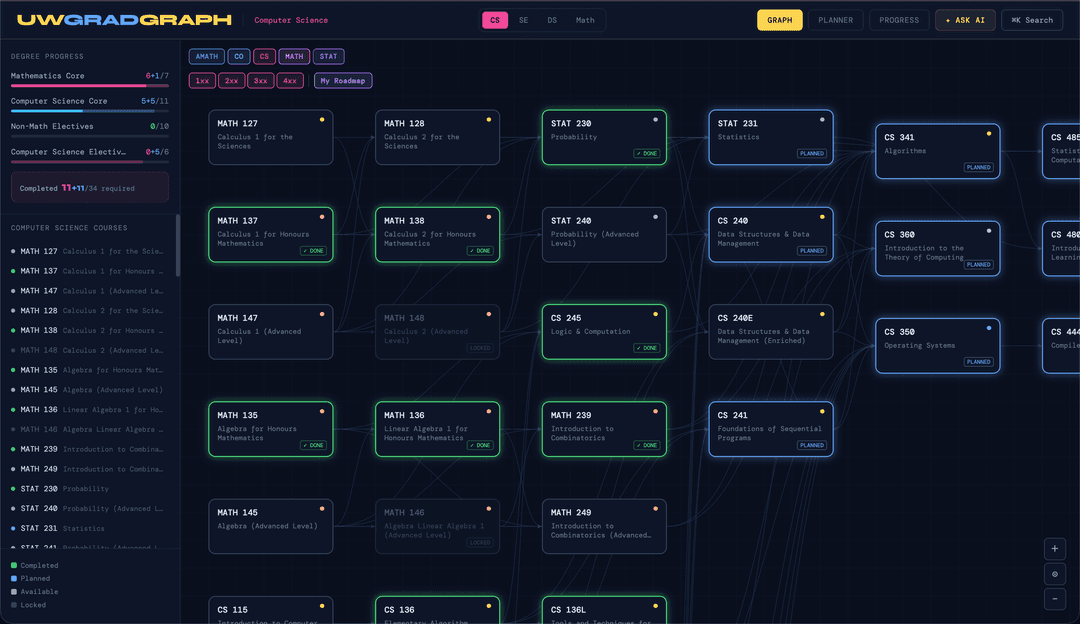Image resolution: width=1080 pixels, height=624 pixels.
Task: Open the Ask AI assistant
Action: [x=965, y=20]
